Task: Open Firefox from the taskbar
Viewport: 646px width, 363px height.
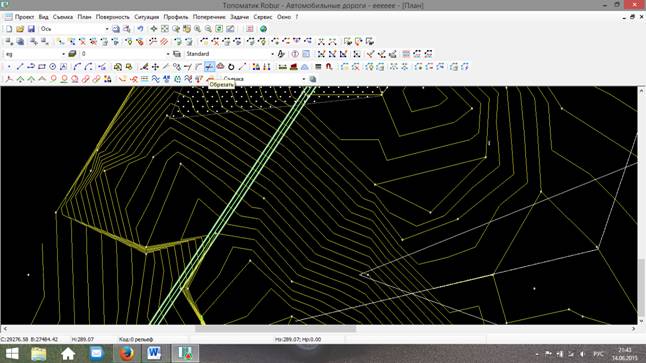Action: (126, 354)
